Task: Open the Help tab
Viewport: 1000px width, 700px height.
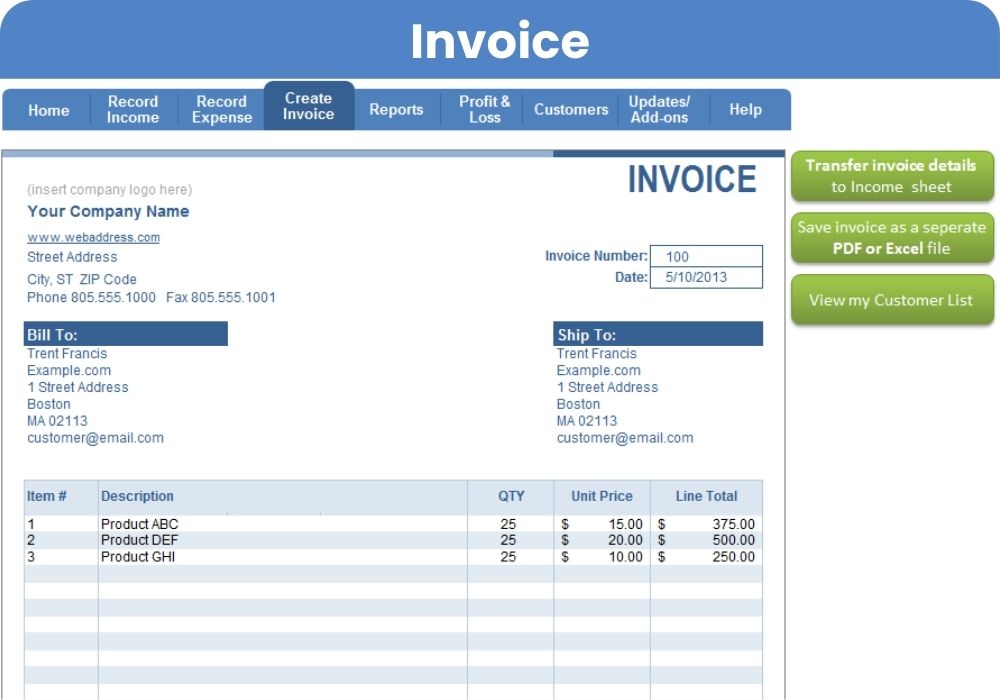Action: (x=745, y=110)
